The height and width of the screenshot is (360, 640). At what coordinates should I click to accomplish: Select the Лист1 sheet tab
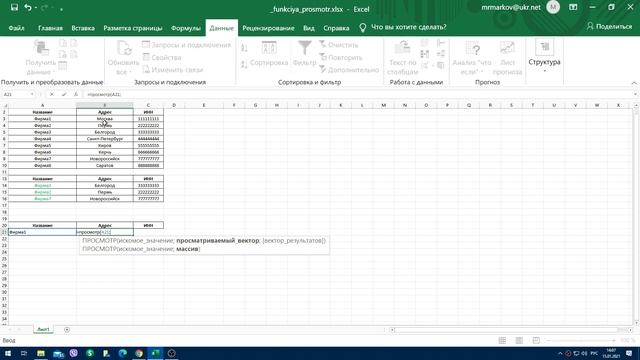[43, 329]
